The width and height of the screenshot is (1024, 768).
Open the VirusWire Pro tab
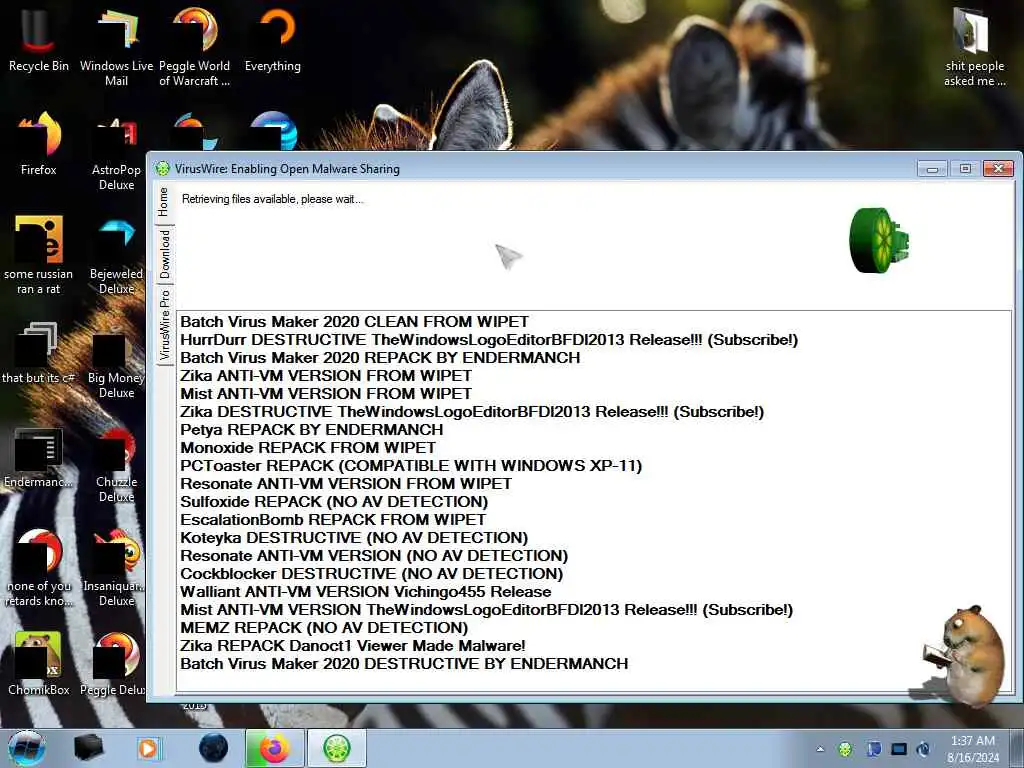coord(164,325)
